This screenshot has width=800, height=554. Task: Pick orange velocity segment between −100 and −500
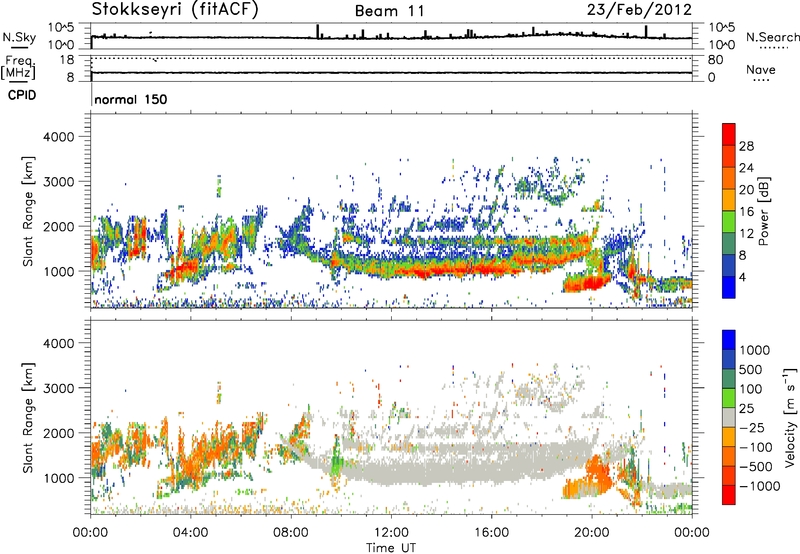[729, 456]
